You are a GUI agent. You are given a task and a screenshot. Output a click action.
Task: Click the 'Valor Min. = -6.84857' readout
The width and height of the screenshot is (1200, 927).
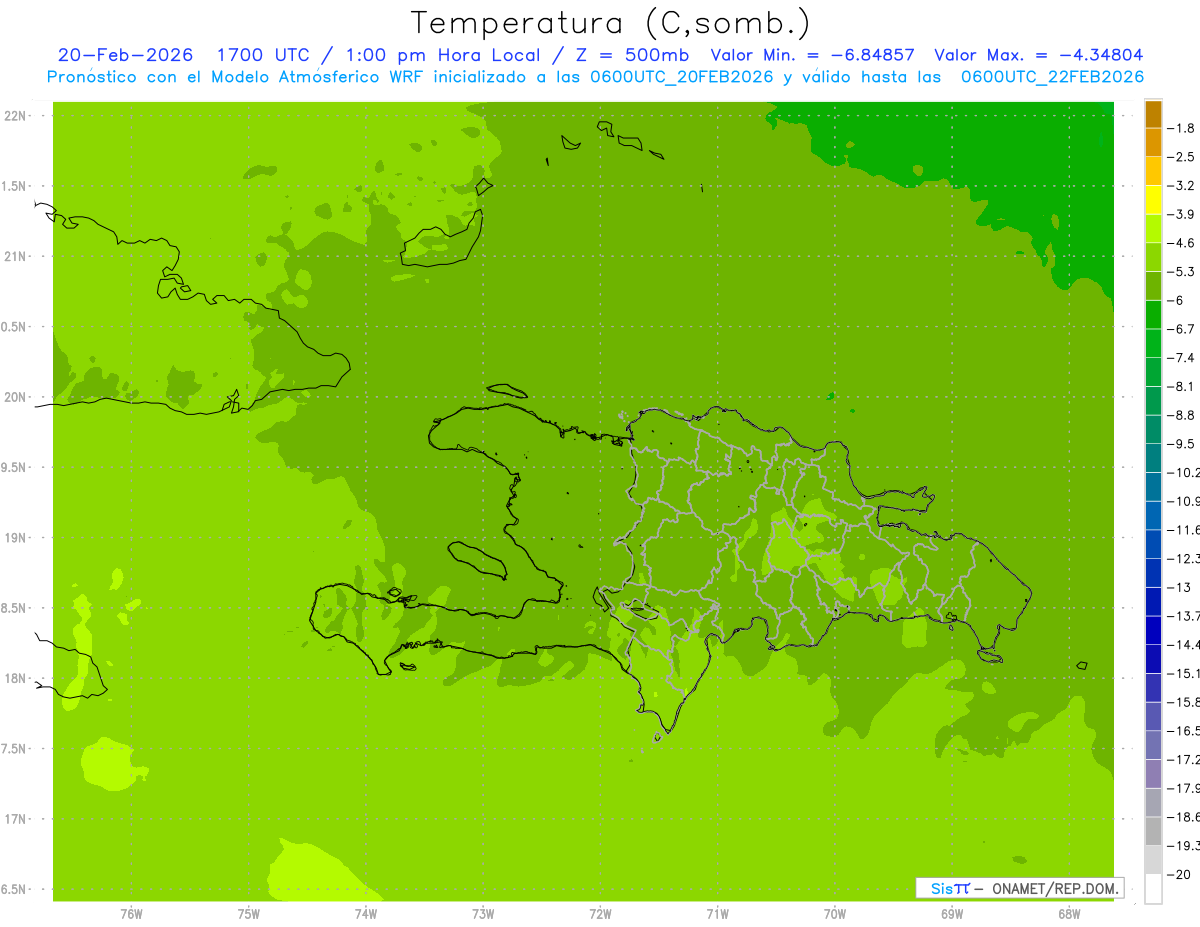(x=812, y=56)
